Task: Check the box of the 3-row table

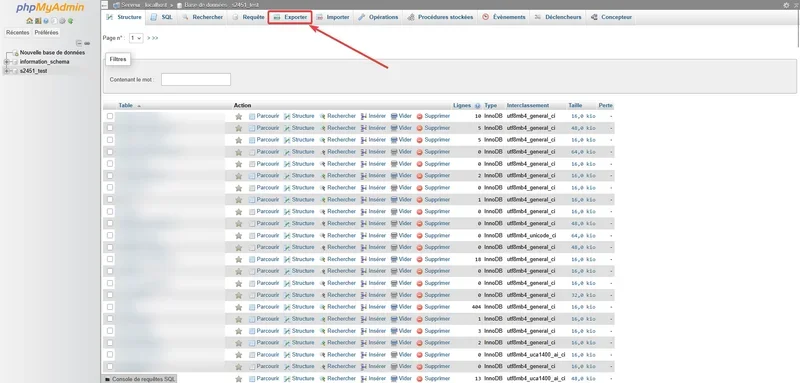Action: click(110, 330)
